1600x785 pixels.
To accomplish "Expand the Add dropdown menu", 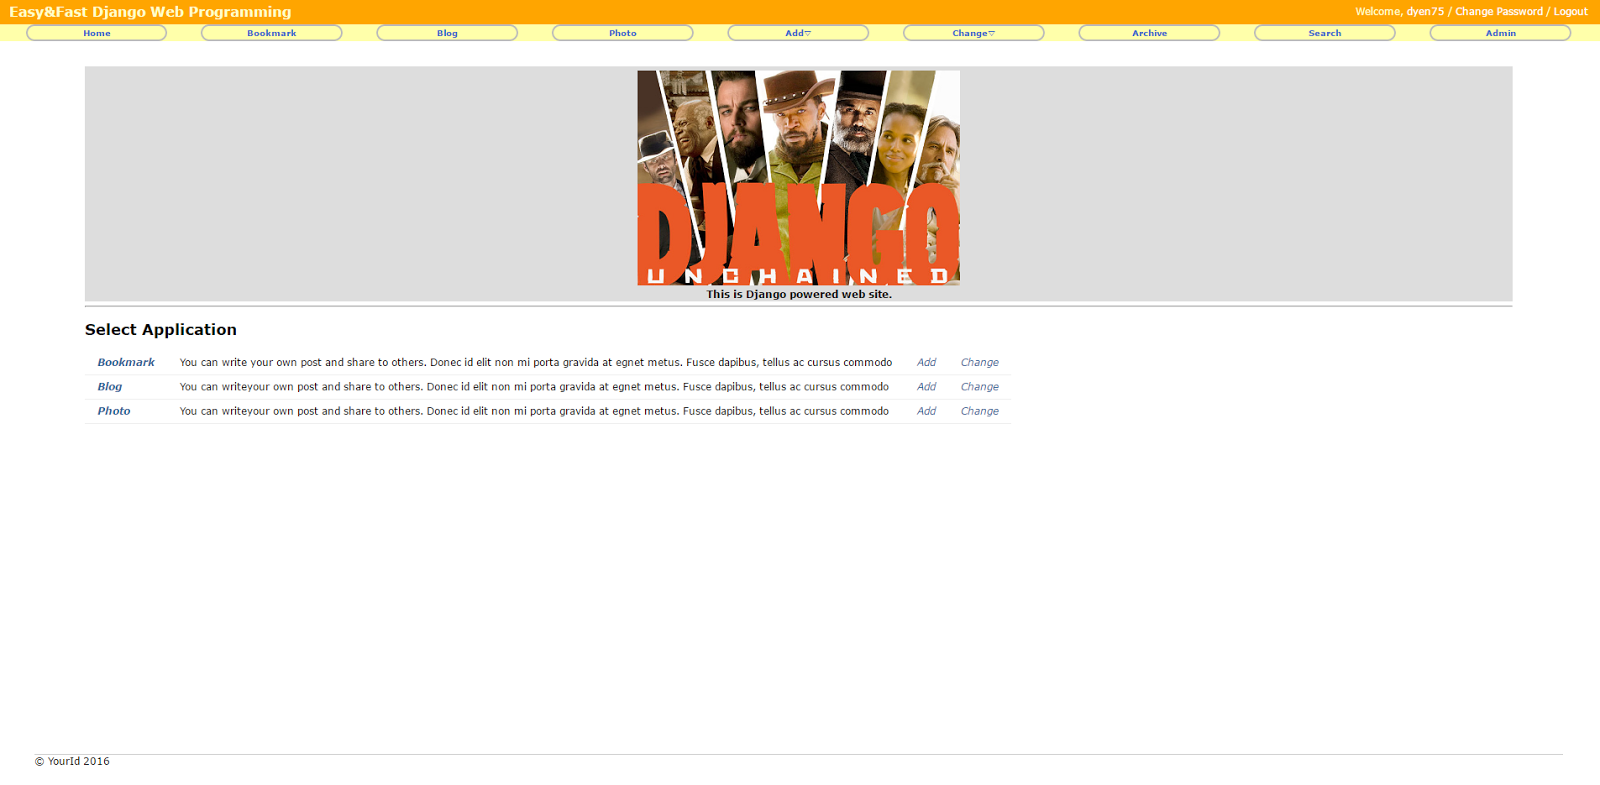I will coord(798,33).
